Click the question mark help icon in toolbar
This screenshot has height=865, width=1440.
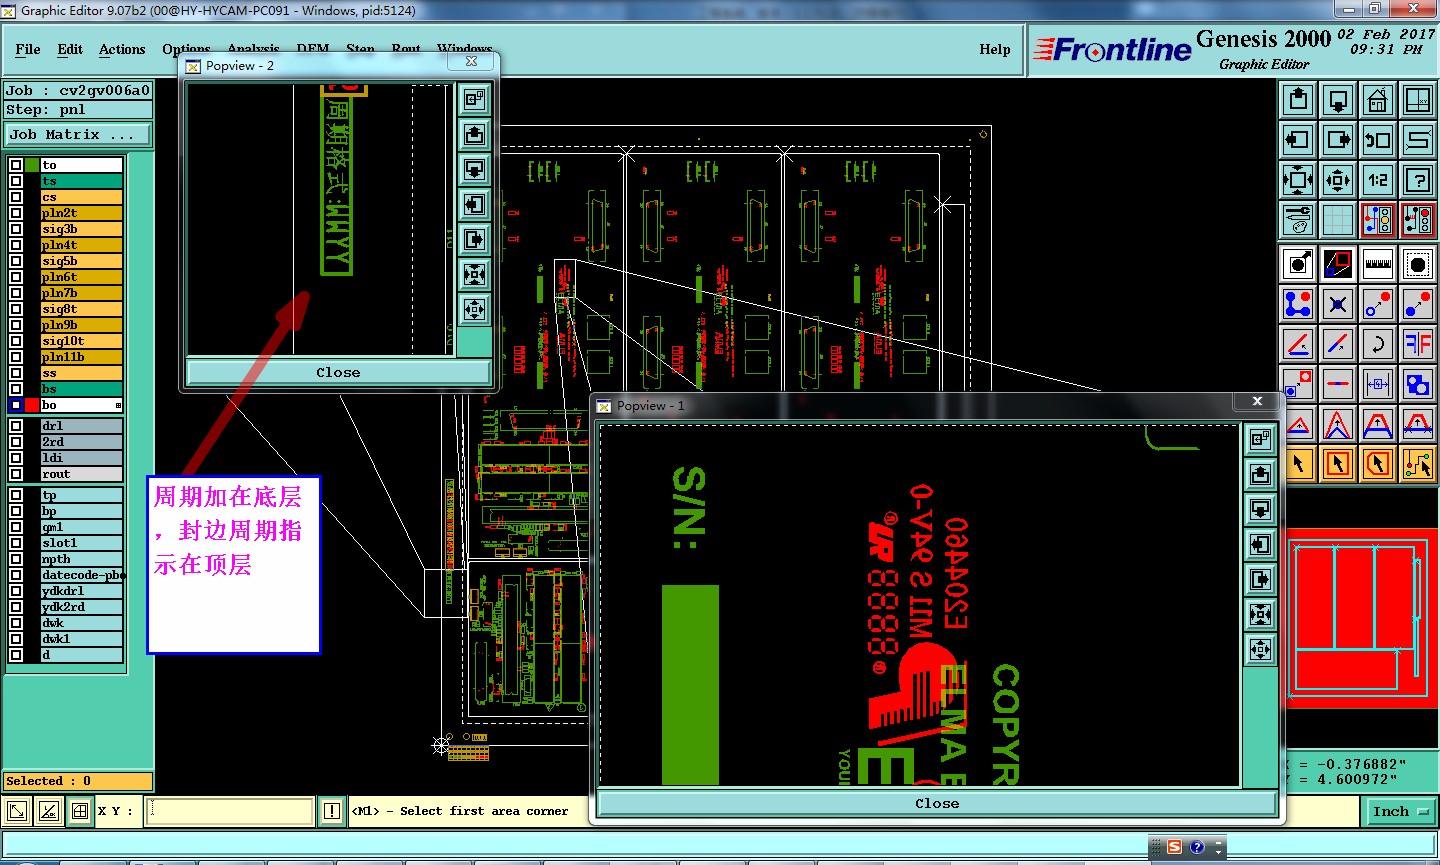[1418, 180]
